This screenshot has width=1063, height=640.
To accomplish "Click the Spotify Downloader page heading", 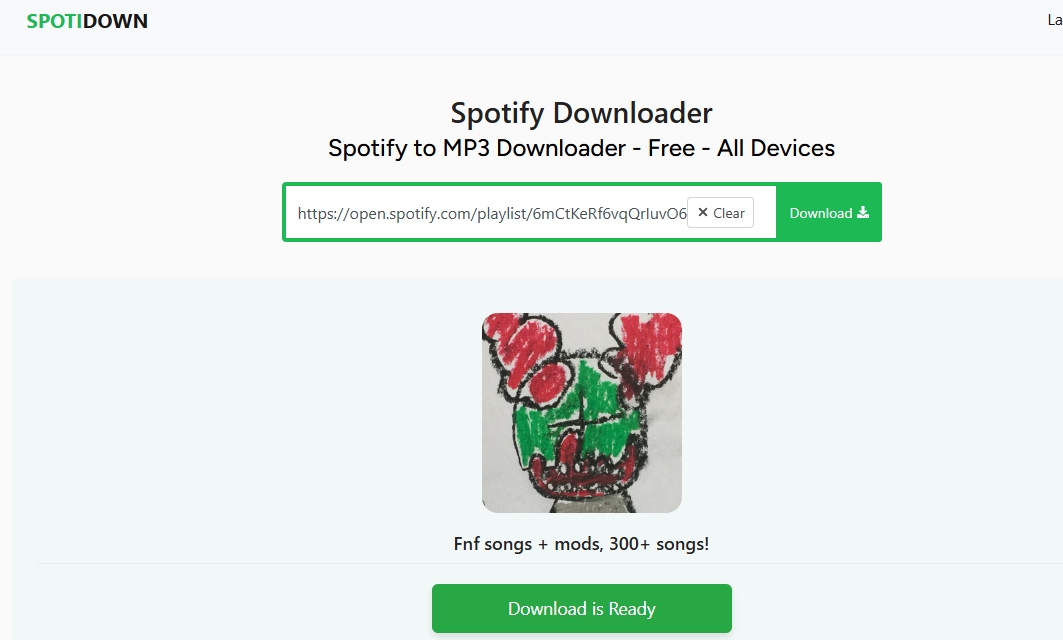I will [x=581, y=113].
